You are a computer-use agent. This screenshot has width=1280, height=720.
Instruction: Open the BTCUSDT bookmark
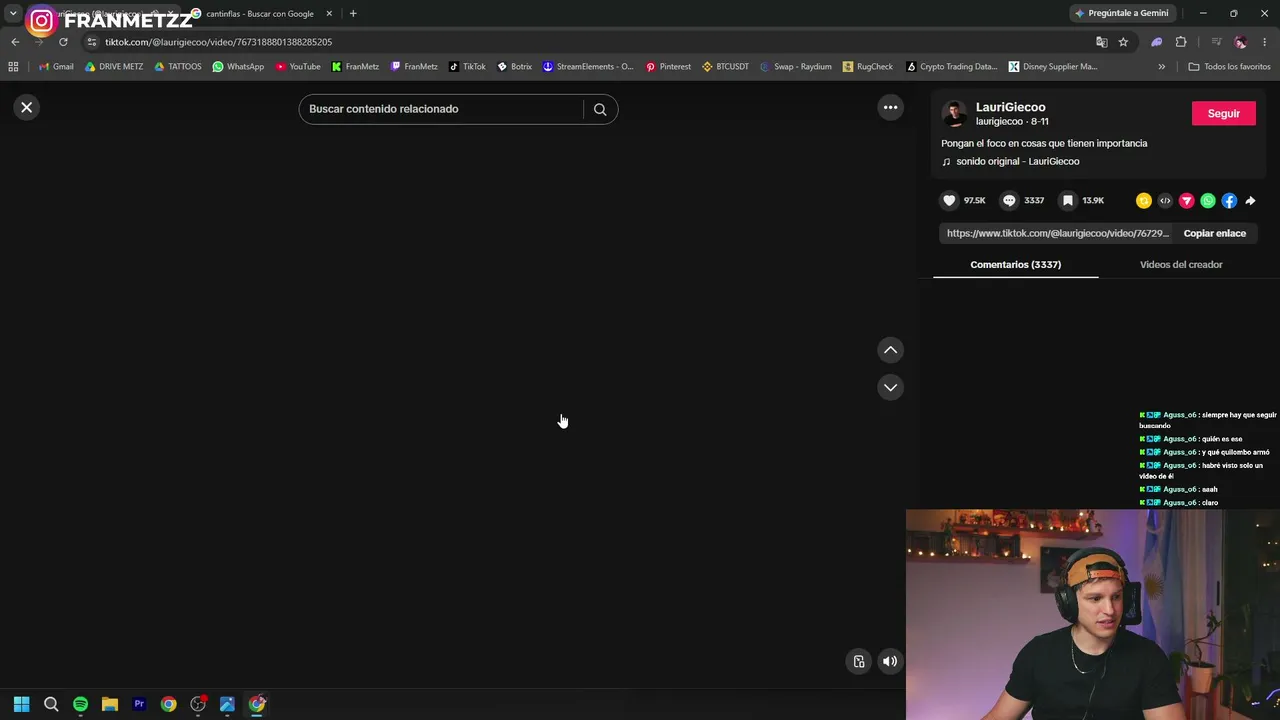pos(725,67)
